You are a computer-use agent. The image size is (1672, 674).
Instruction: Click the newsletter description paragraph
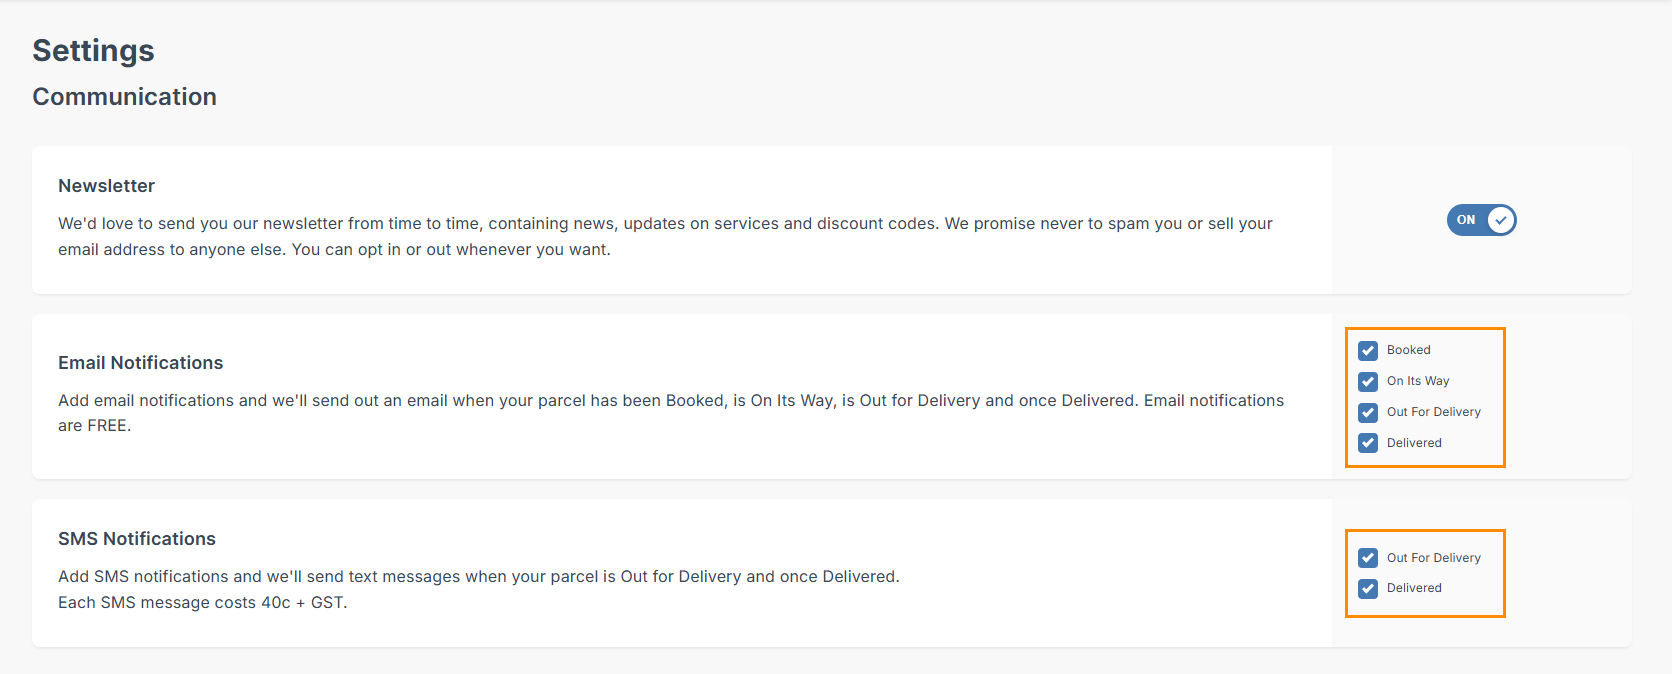[x=664, y=236]
